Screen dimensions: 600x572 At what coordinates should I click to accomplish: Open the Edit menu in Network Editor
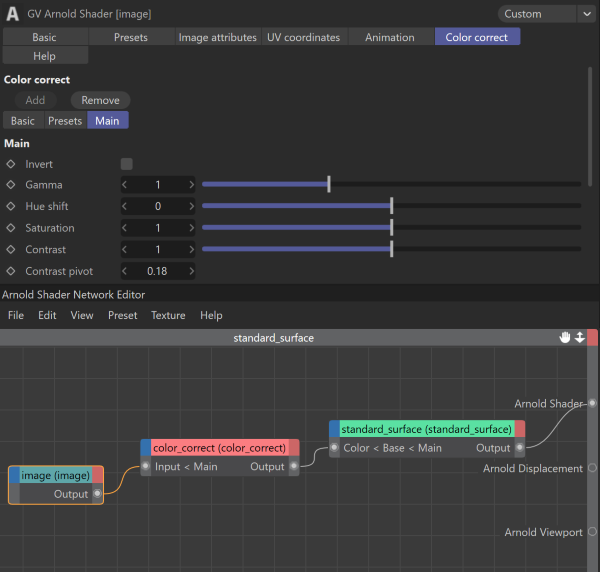point(47,315)
